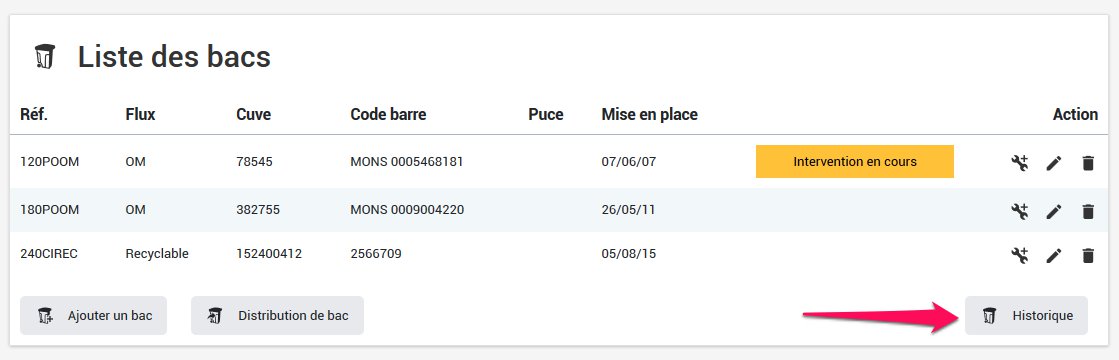Click the Intervention en cours badge
This screenshot has width=1119, height=360.
[x=855, y=161]
